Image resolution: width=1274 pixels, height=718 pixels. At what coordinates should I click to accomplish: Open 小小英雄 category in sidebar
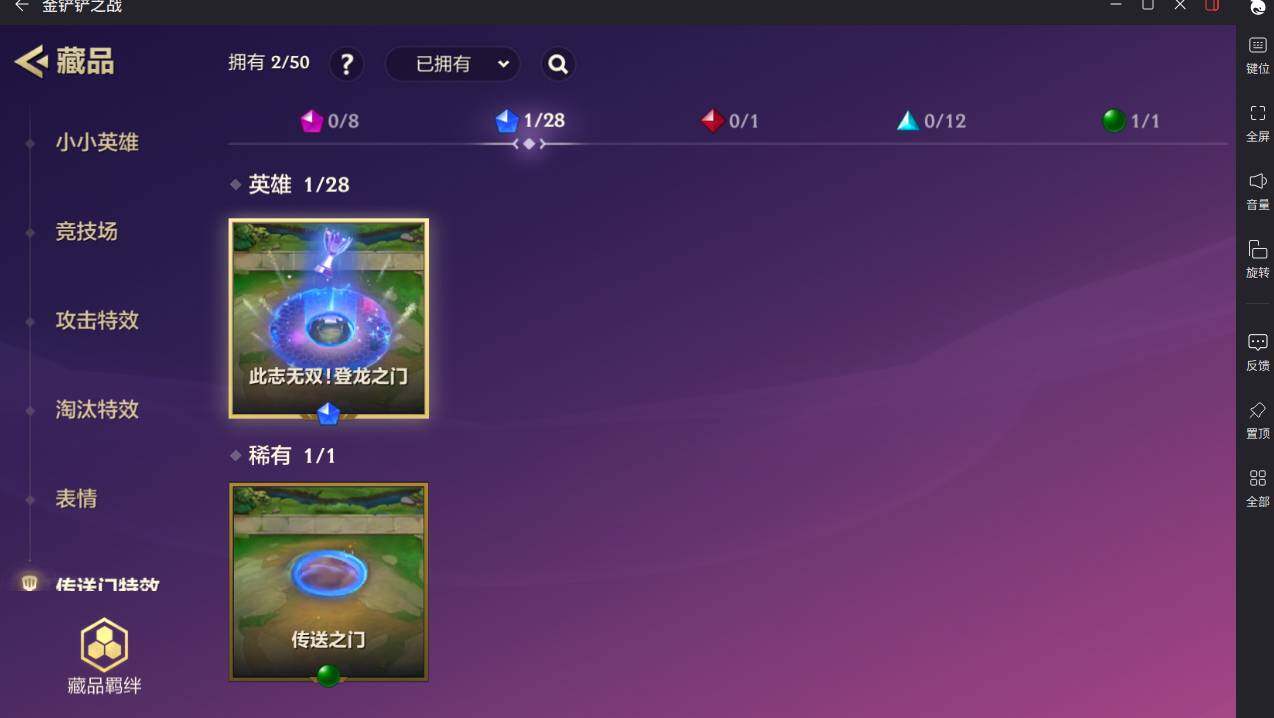tap(97, 142)
